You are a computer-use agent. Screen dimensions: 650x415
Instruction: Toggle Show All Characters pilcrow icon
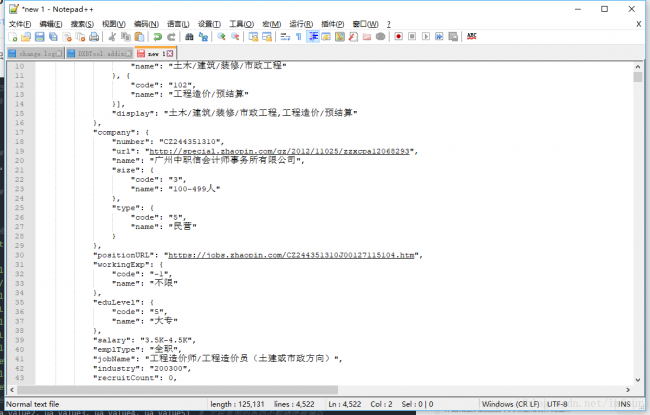click(298, 36)
